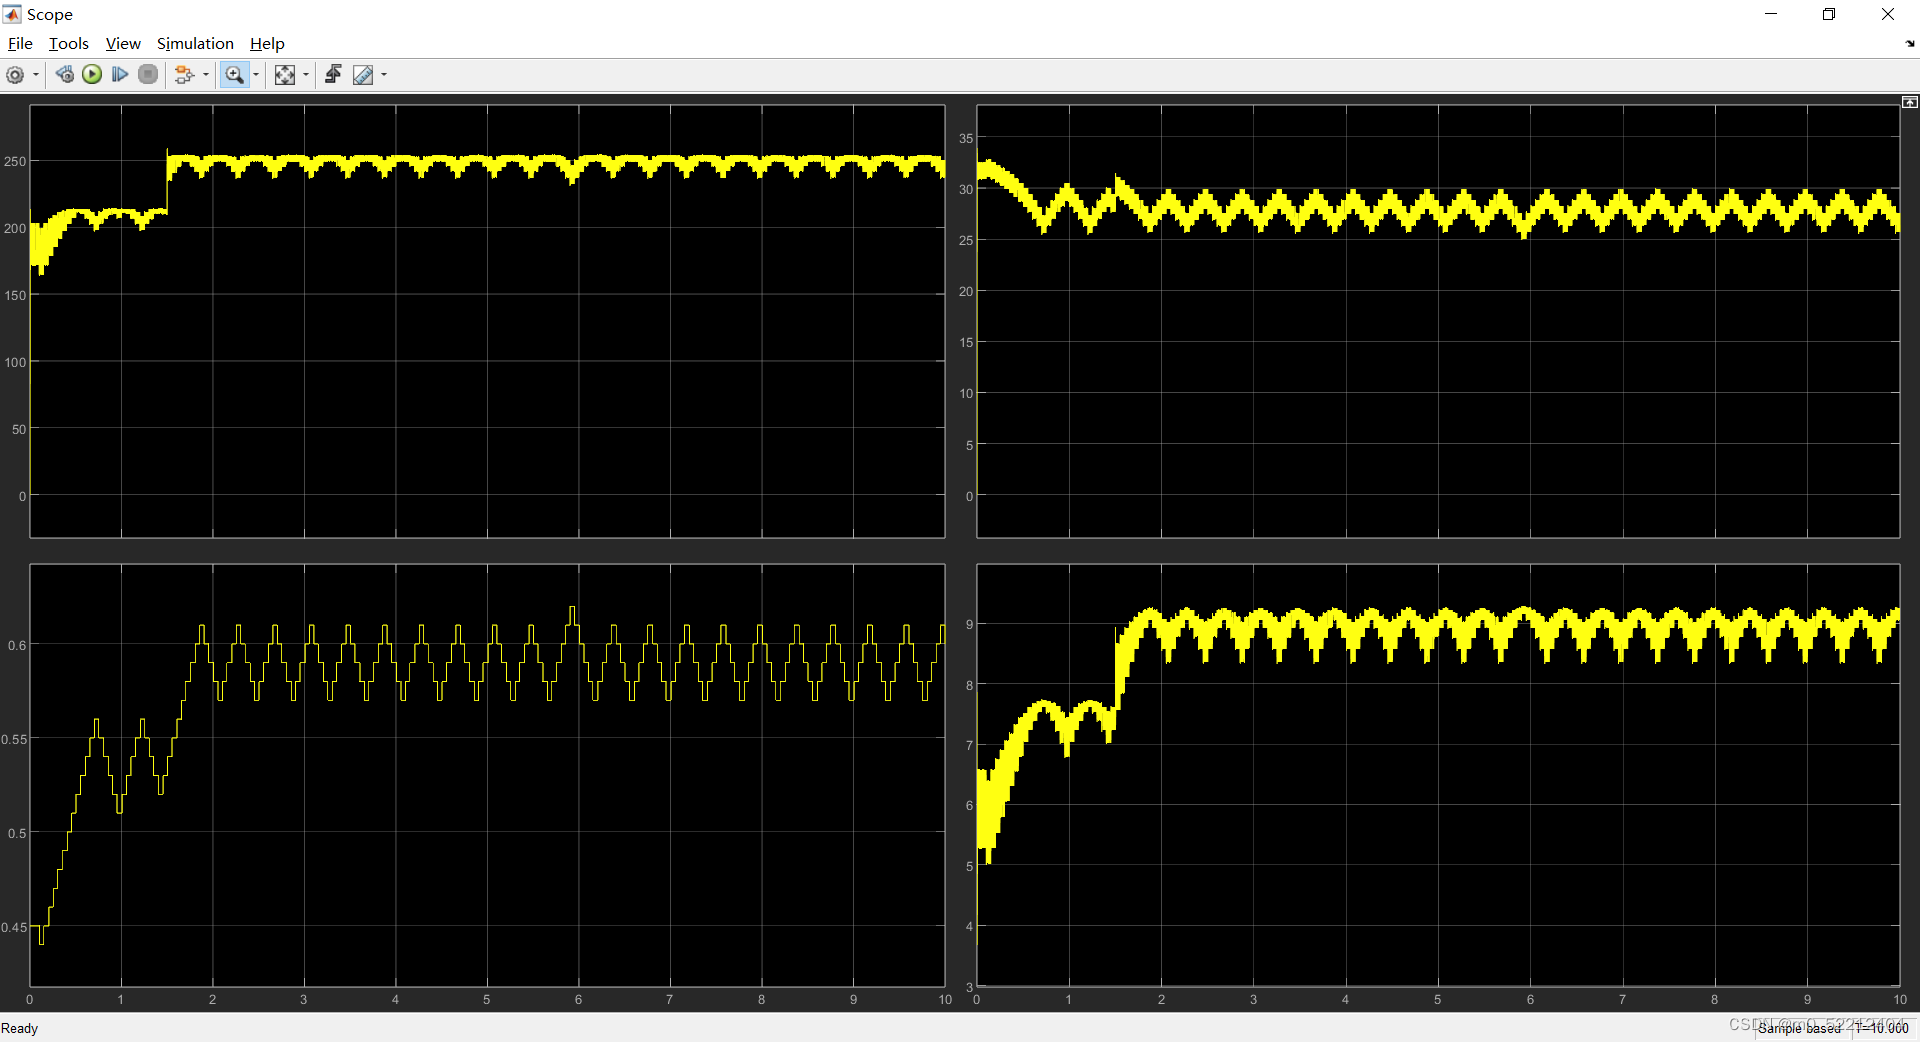This screenshot has height=1042, width=1920.
Task: Open the zoom mode dropdown arrow
Action: 255,74
